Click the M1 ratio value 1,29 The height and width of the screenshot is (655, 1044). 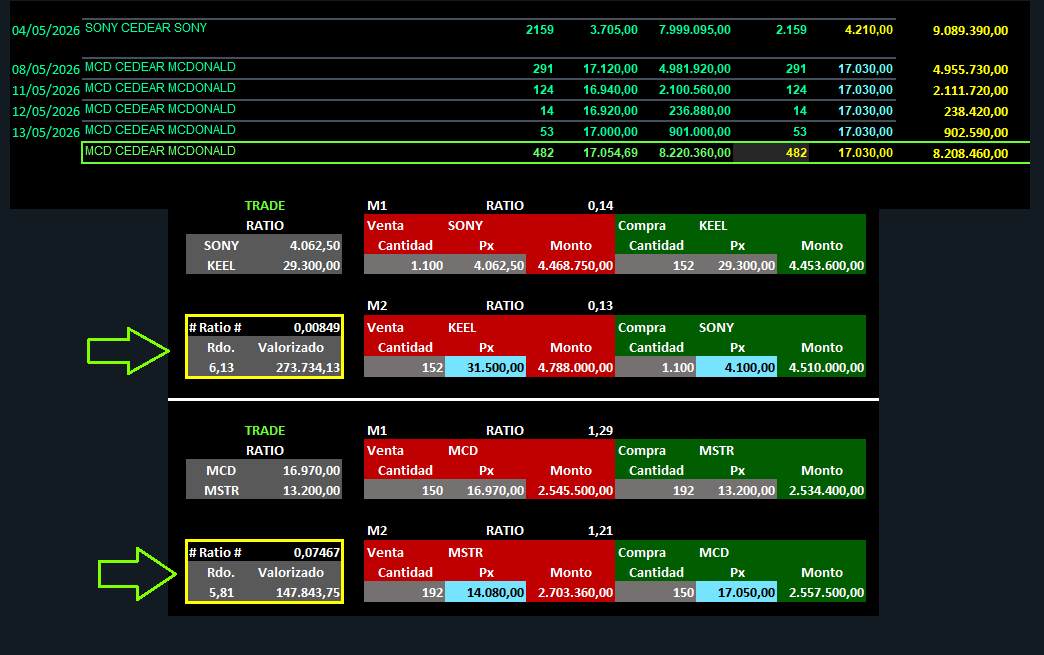[x=600, y=431]
